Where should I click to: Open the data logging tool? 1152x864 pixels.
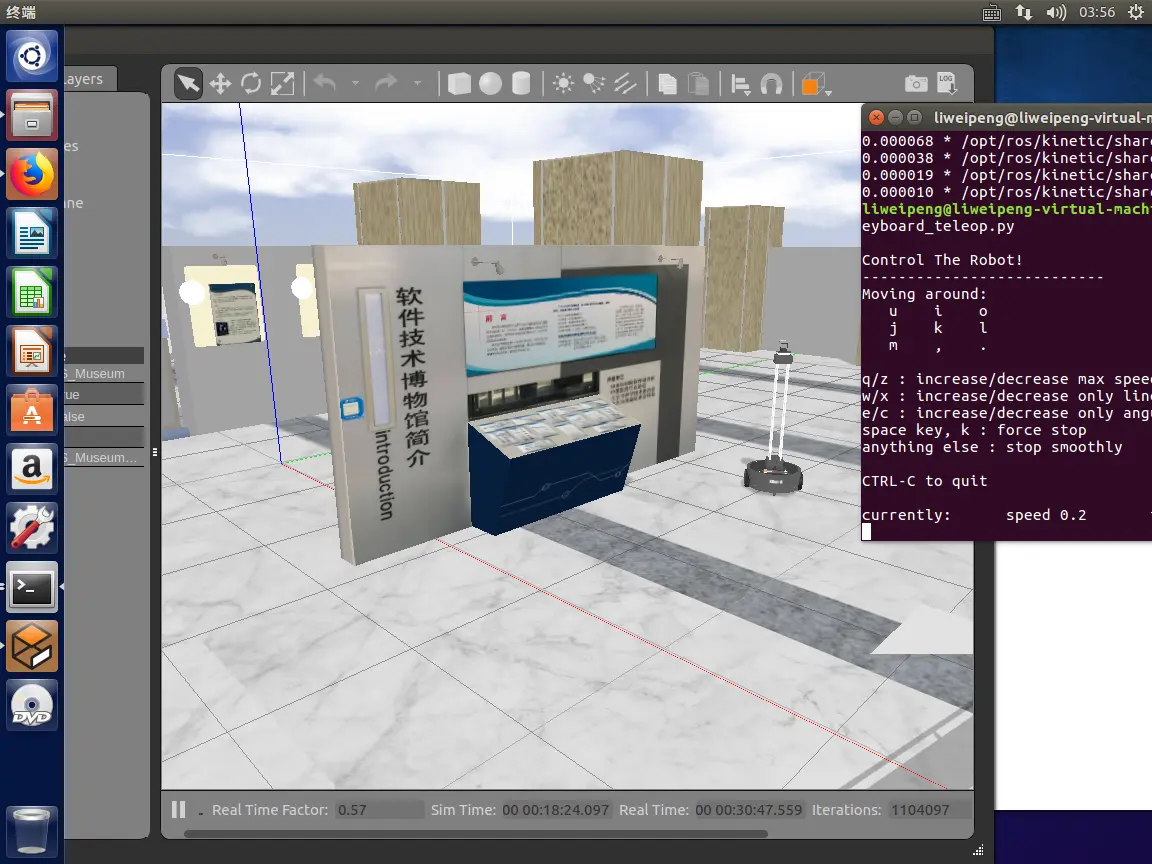pos(946,84)
